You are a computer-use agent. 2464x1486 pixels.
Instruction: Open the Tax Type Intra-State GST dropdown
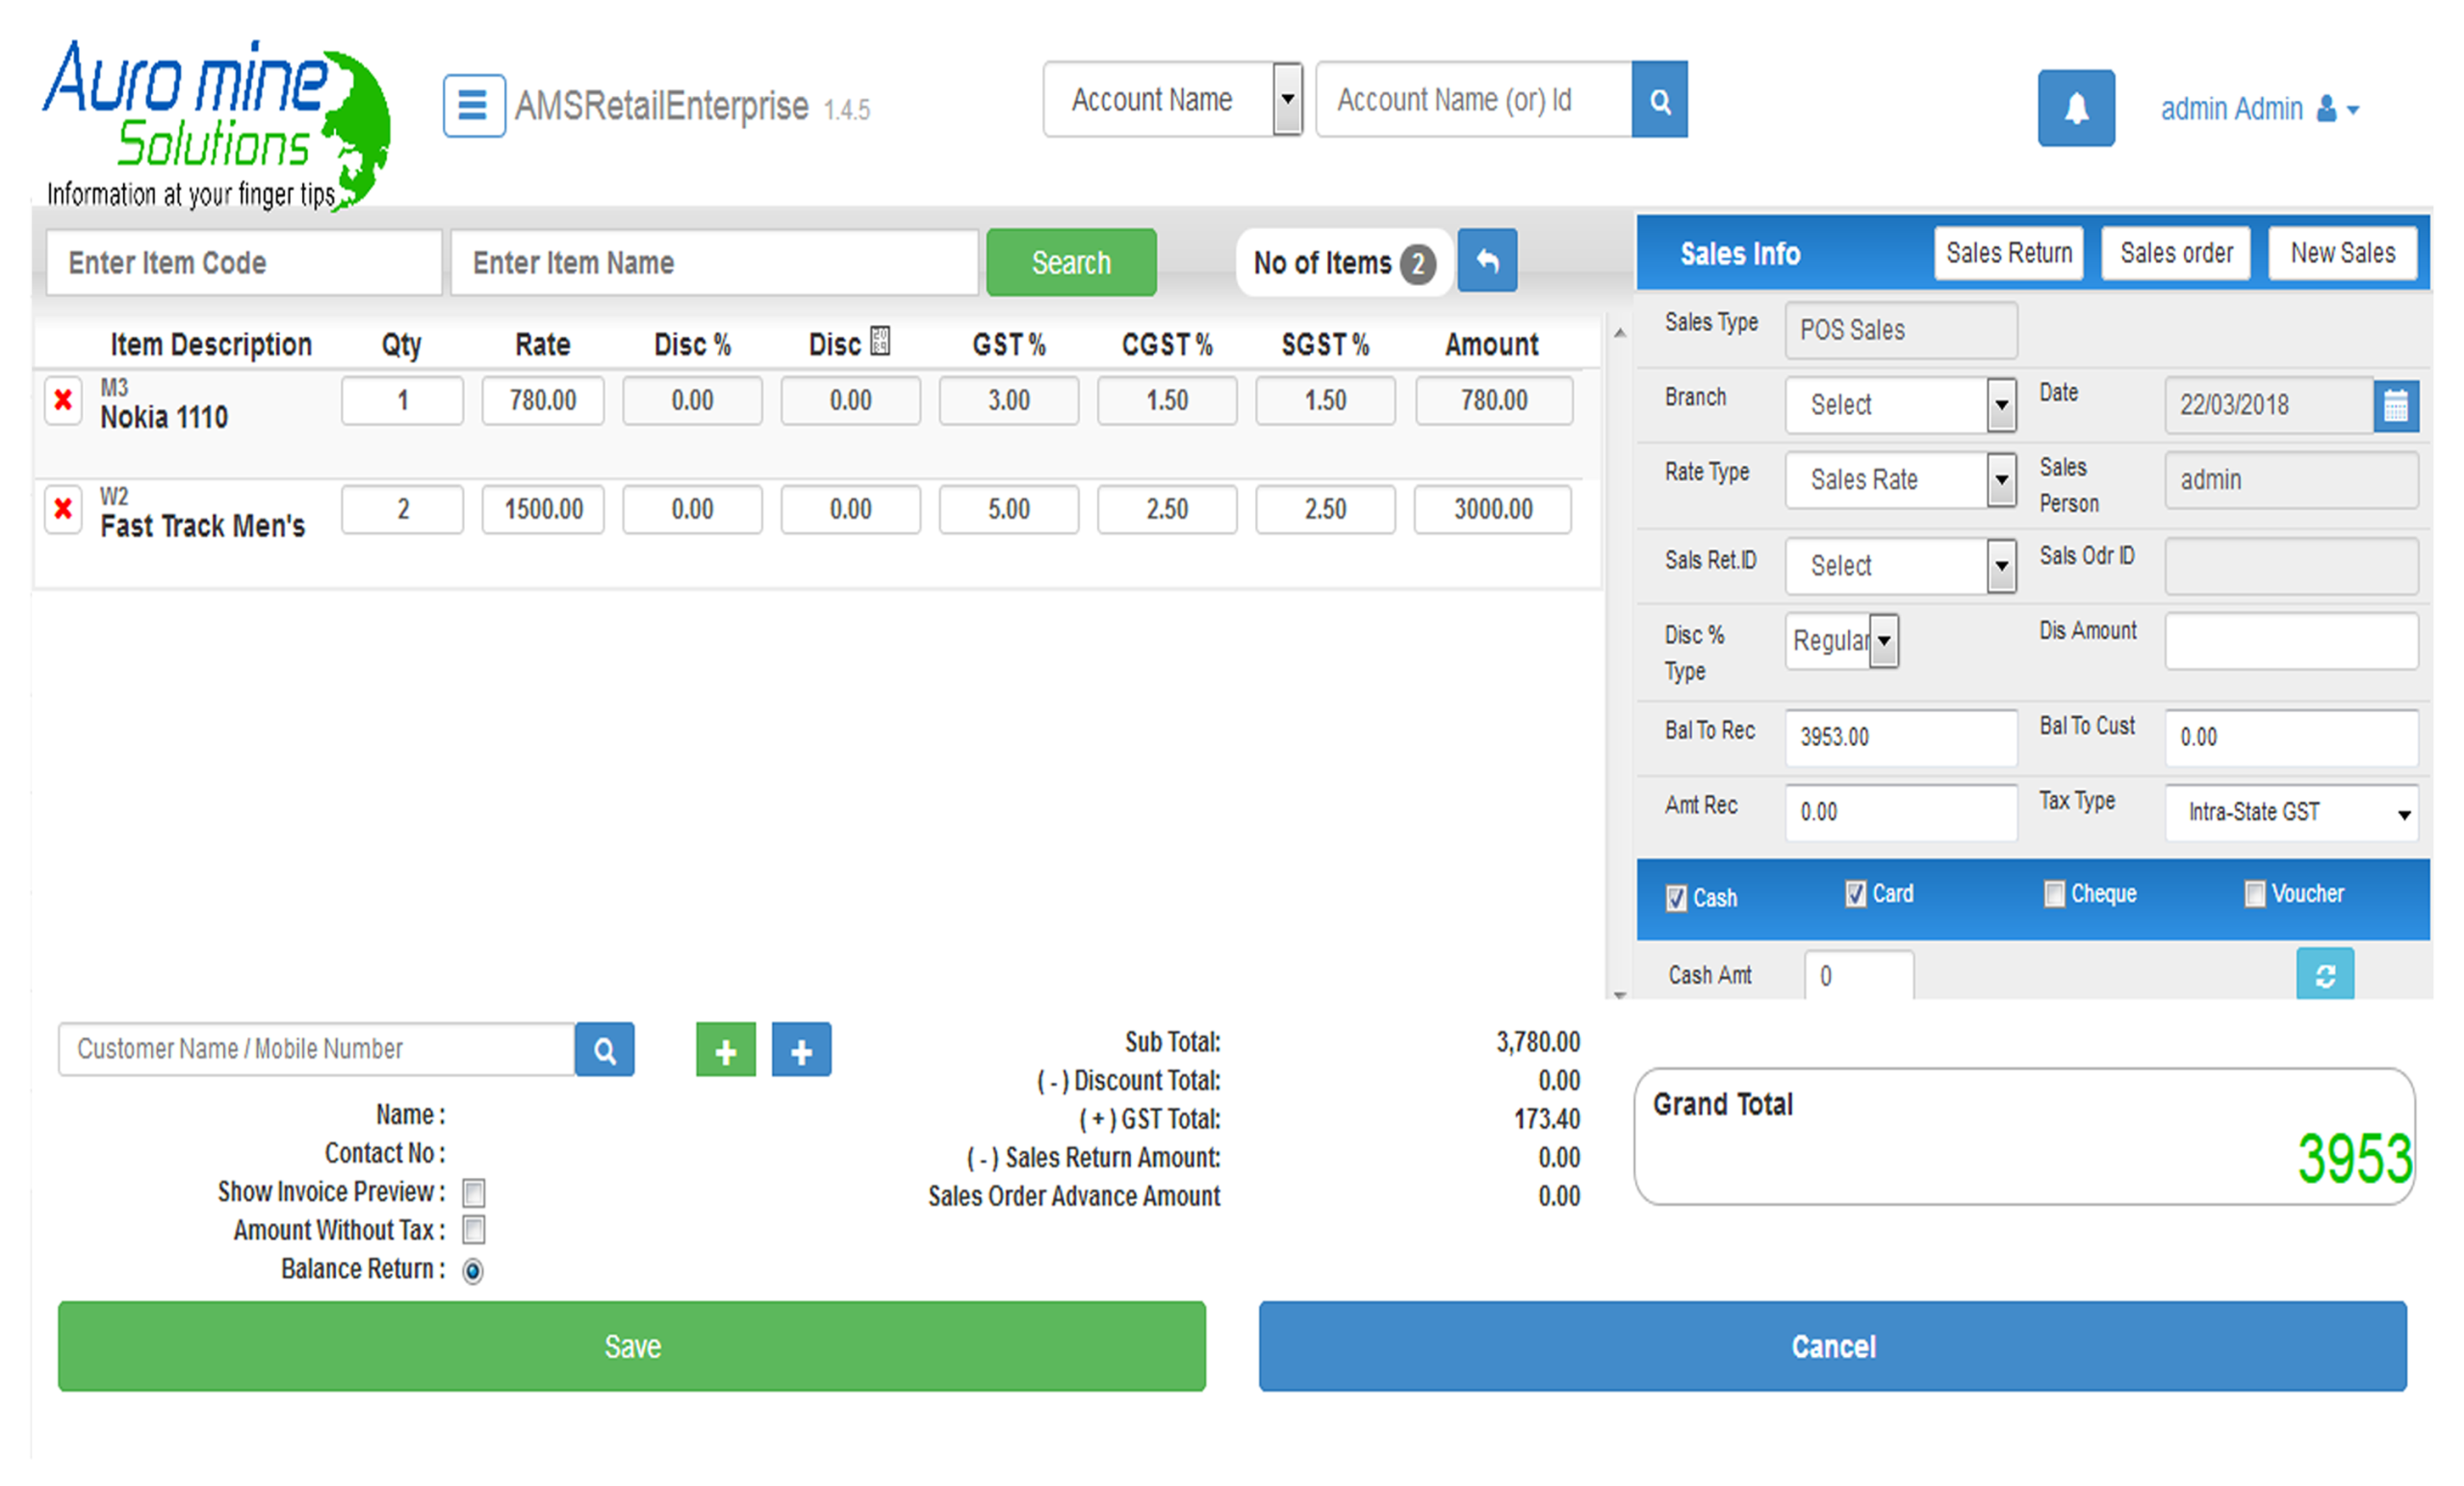click(x=2290, y=812)
